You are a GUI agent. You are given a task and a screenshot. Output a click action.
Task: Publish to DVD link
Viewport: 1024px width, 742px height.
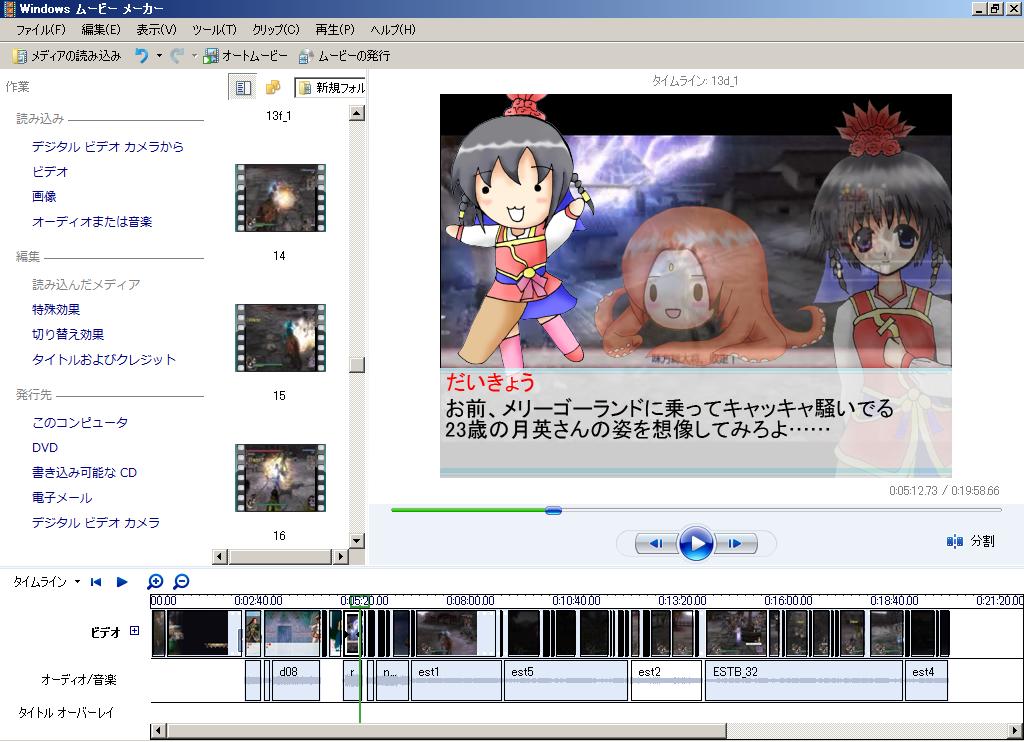pos(45,447)
